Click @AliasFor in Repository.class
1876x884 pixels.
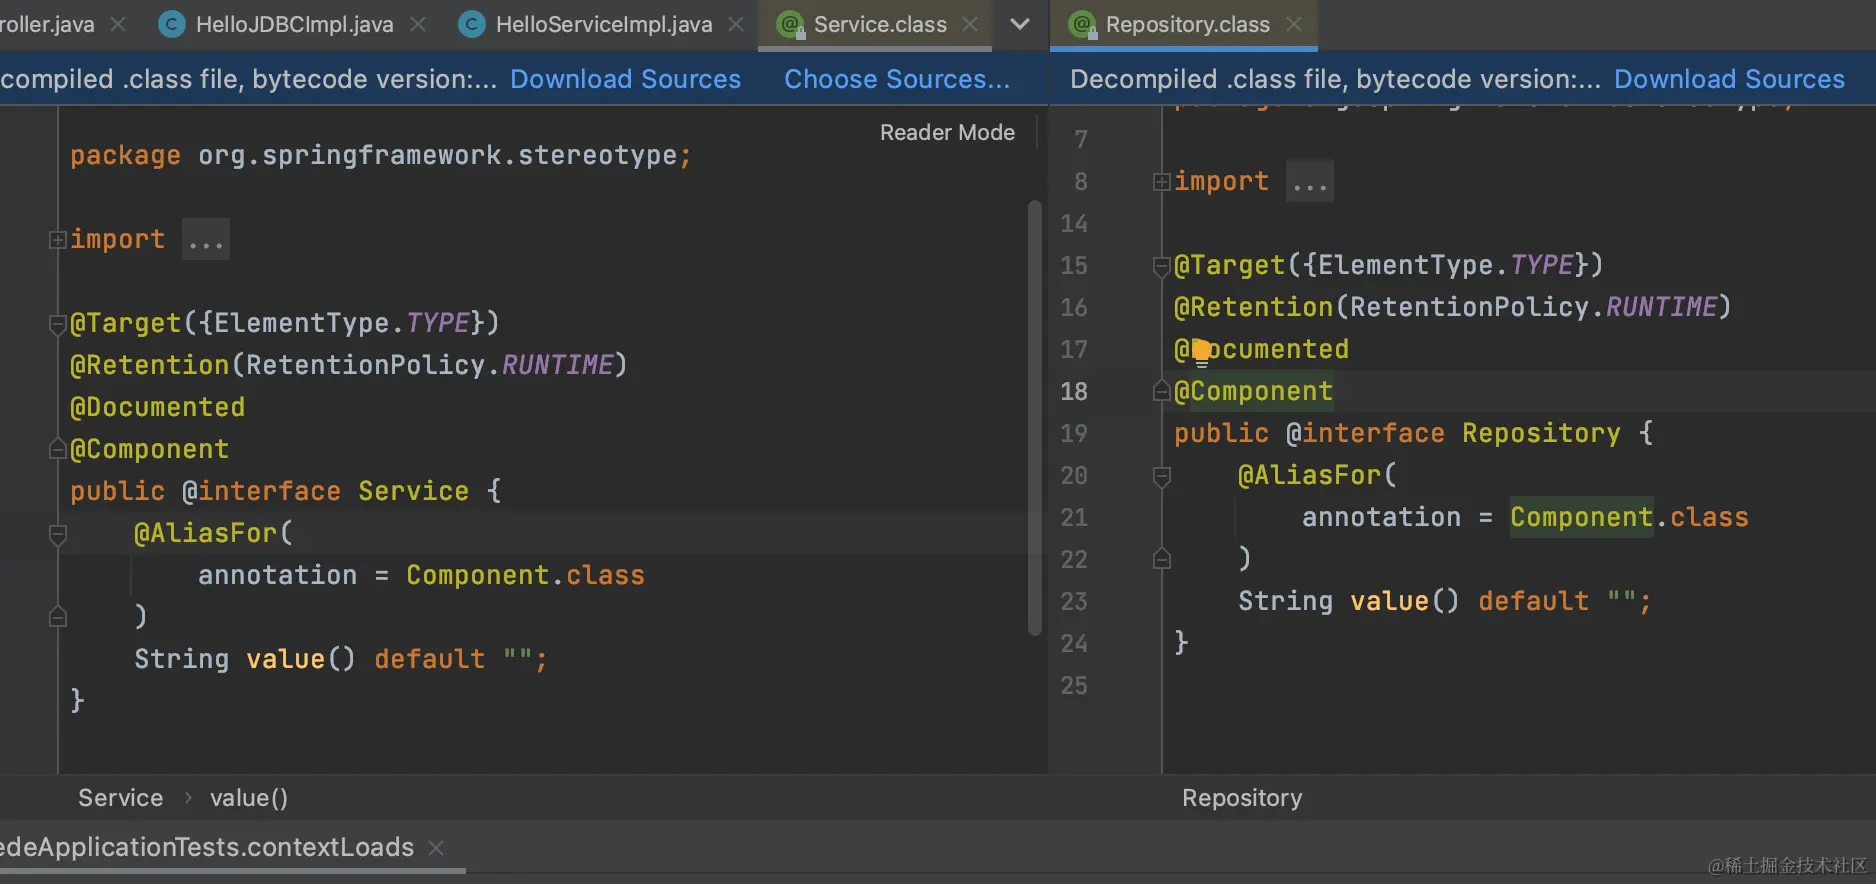click(1309, 475)
